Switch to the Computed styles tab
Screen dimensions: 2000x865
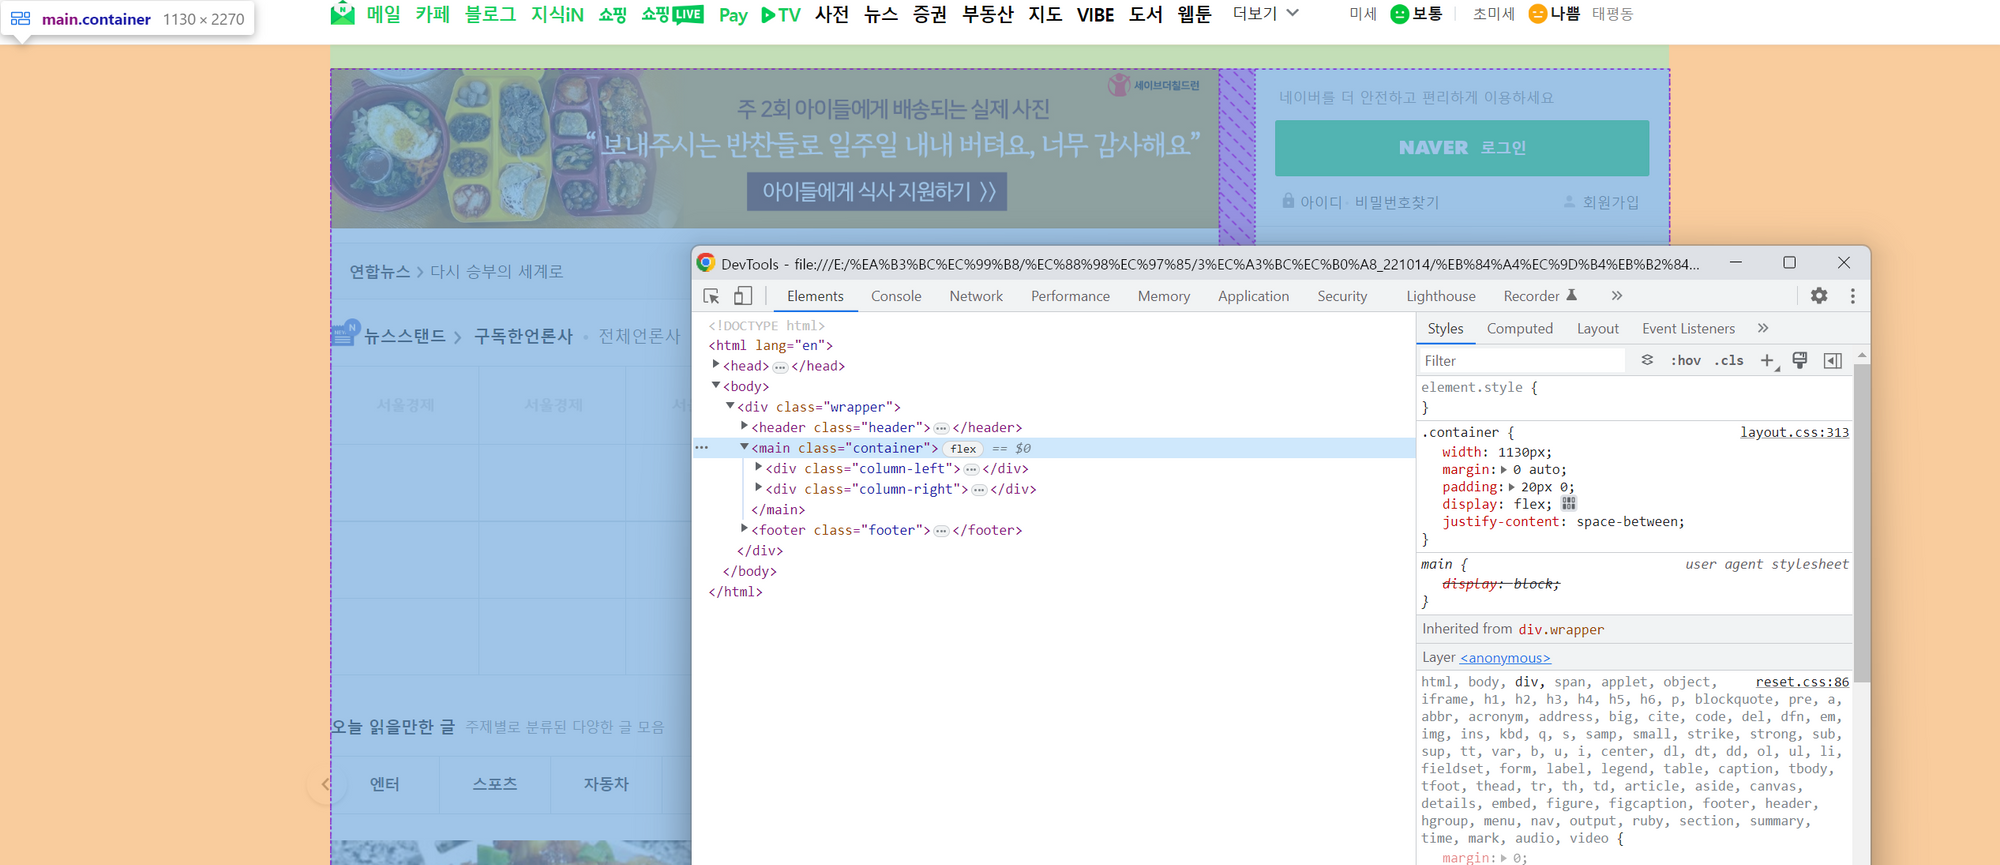(1520, 328)
